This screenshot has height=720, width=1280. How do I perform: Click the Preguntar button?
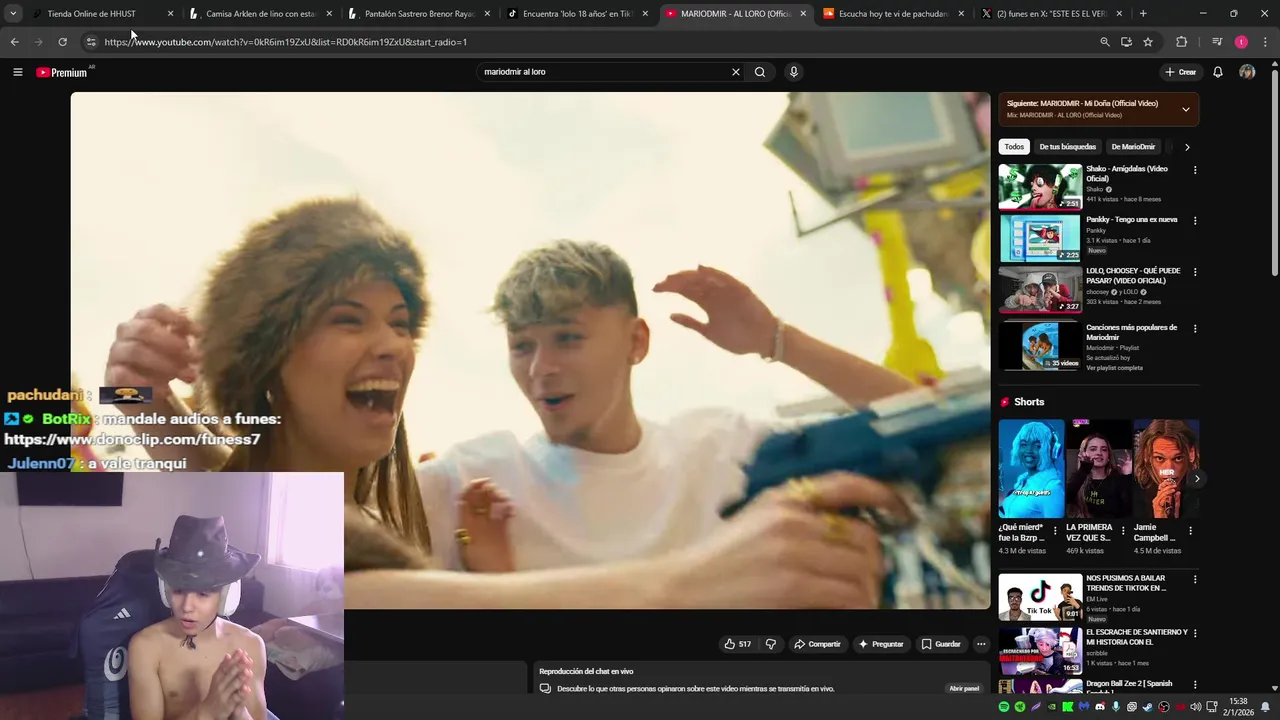pyautogui.click(x=881, y=644)
